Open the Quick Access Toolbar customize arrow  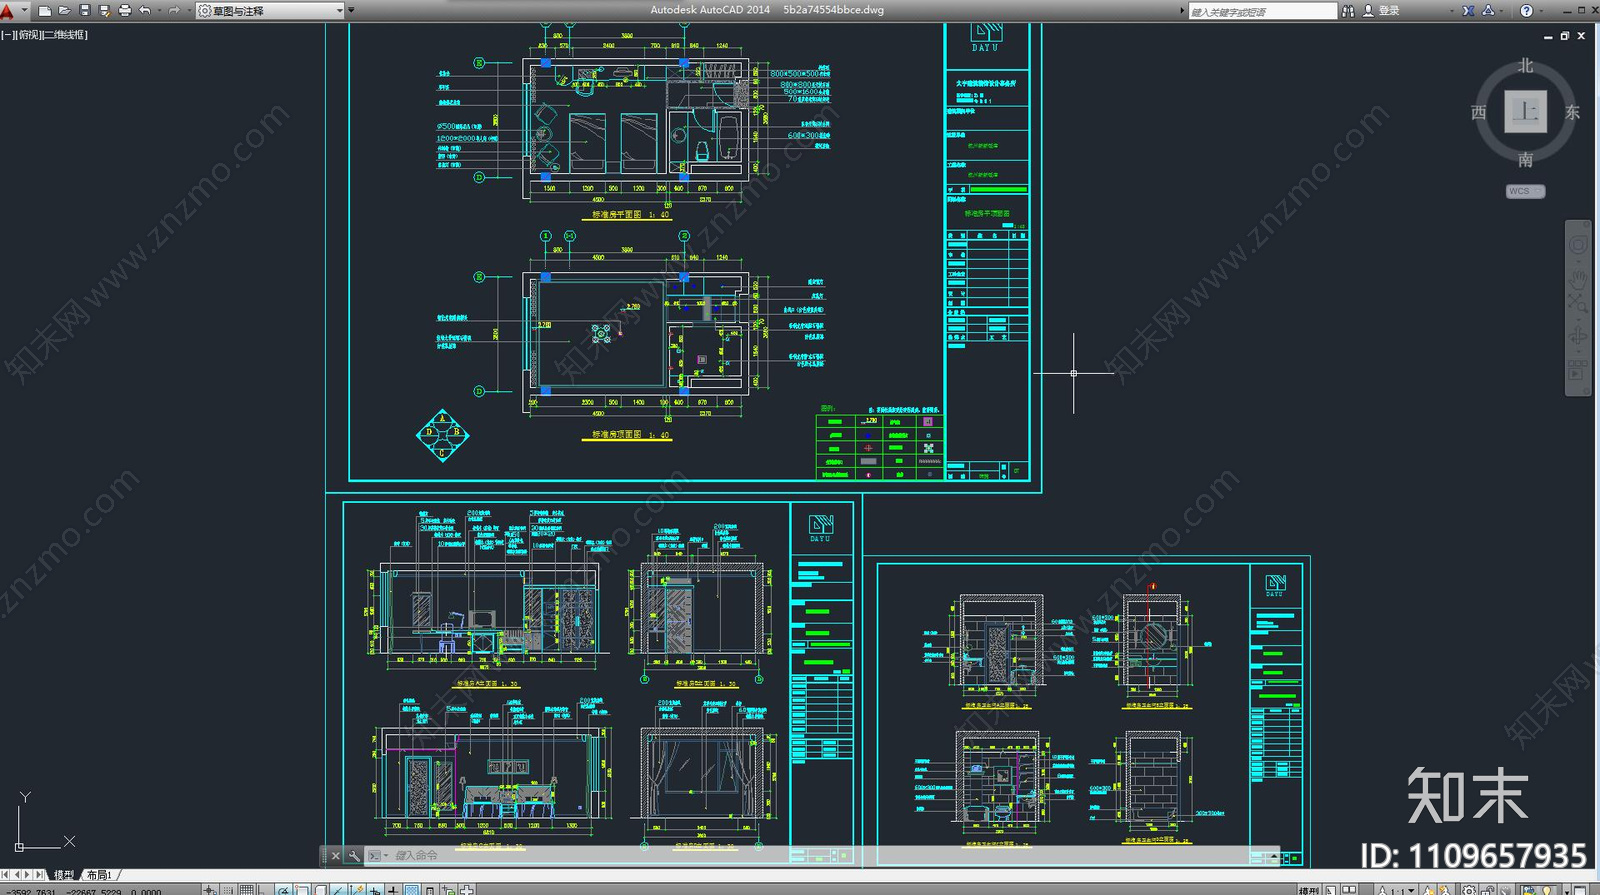pos(351,11)
